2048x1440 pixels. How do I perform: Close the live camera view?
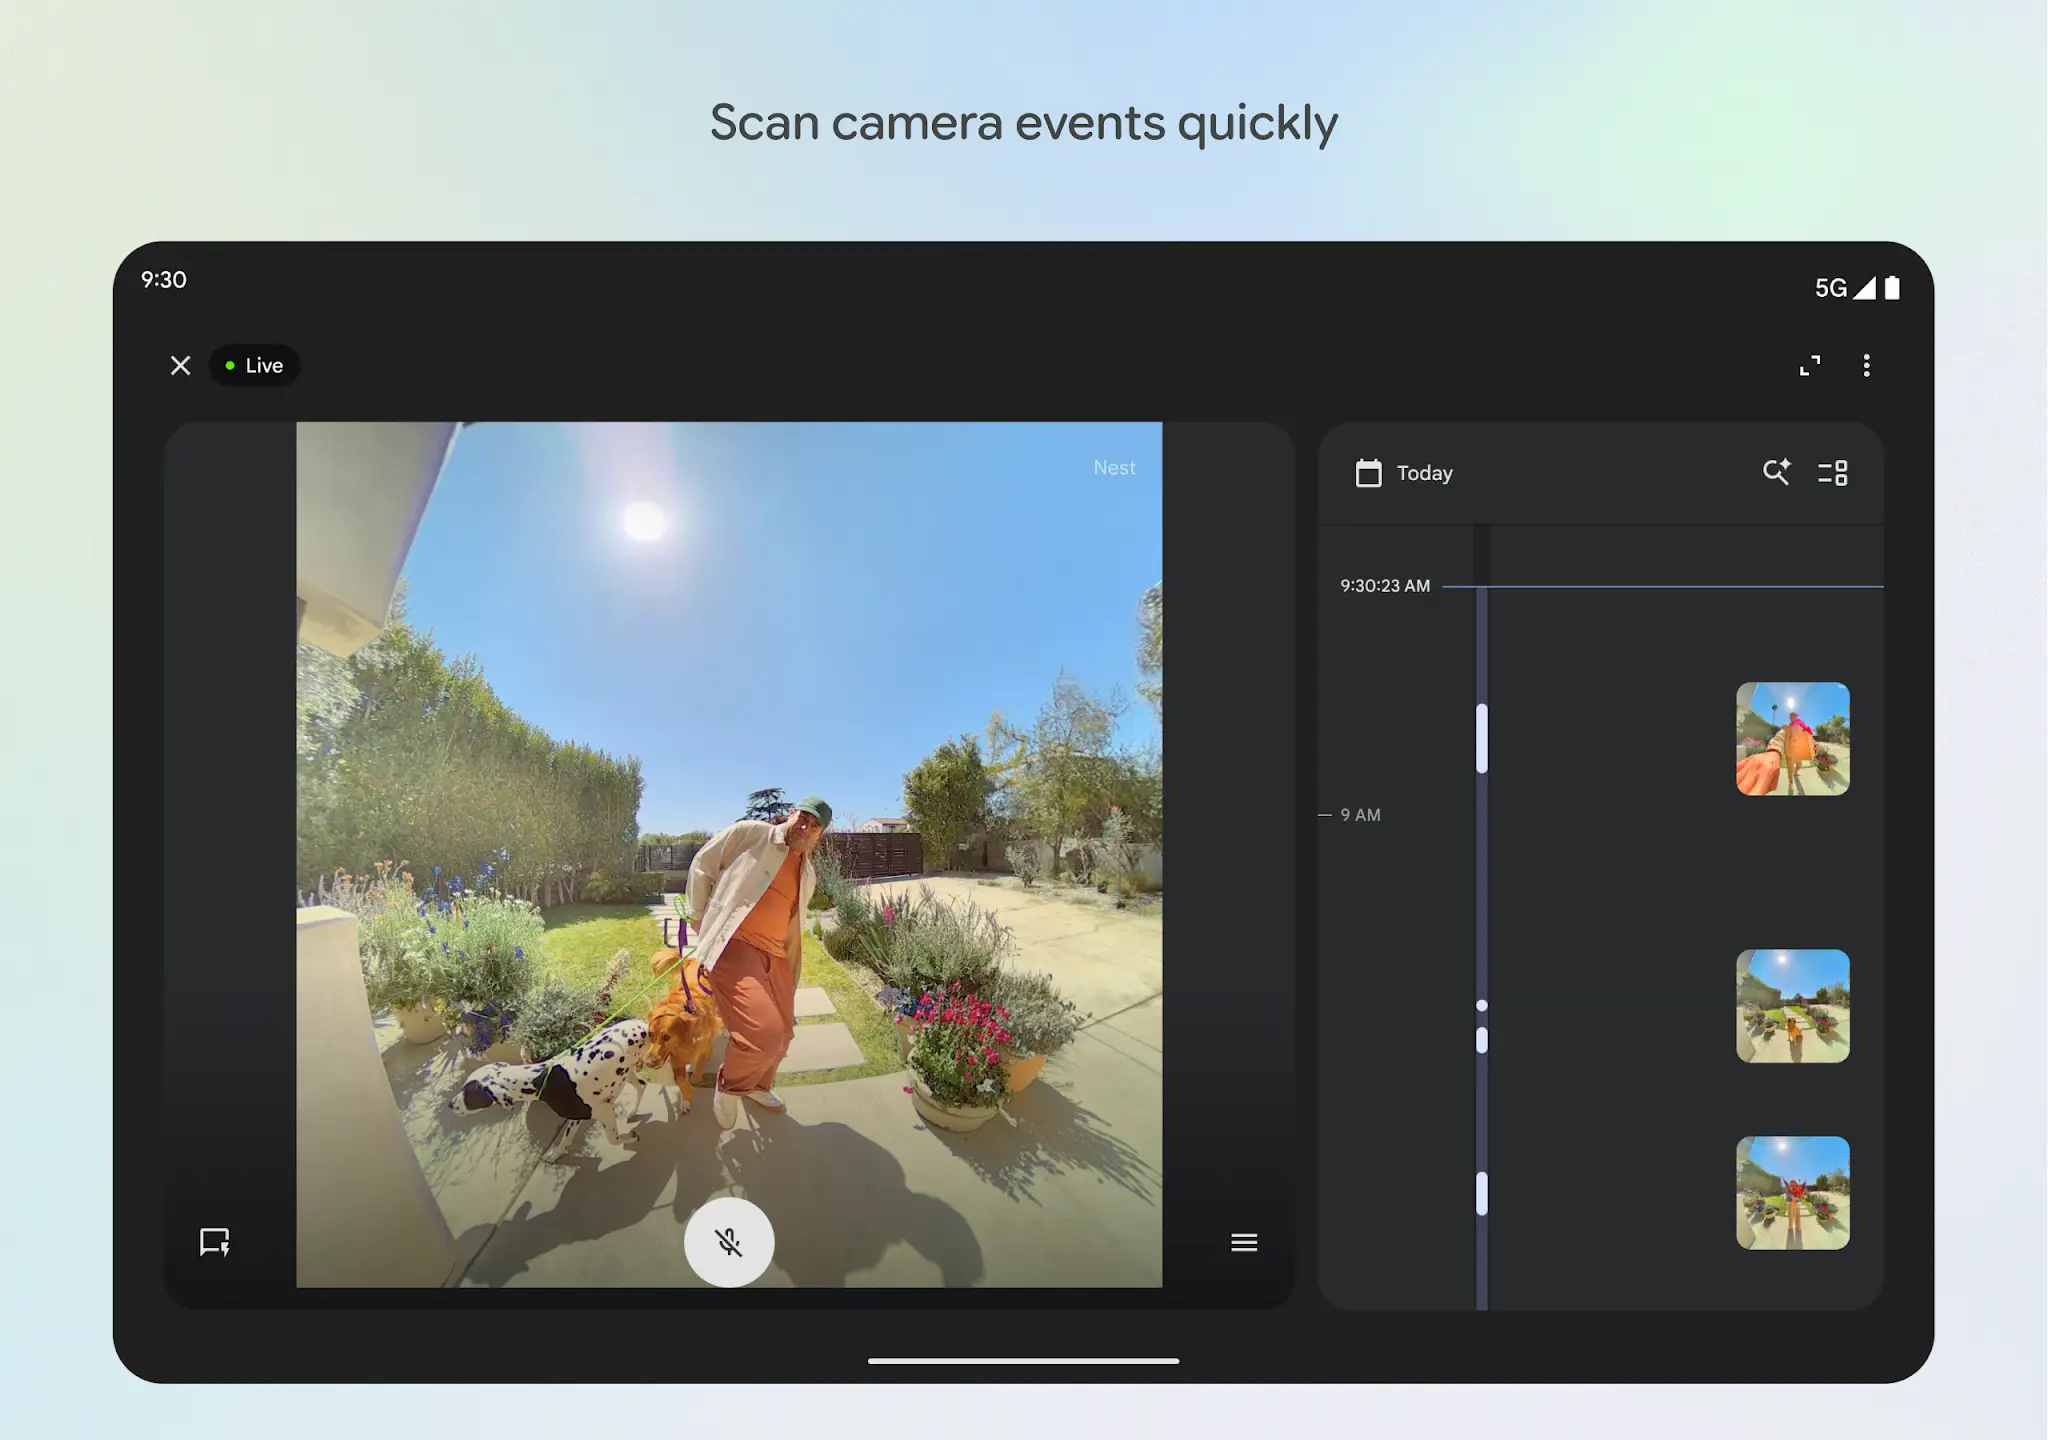180,366
